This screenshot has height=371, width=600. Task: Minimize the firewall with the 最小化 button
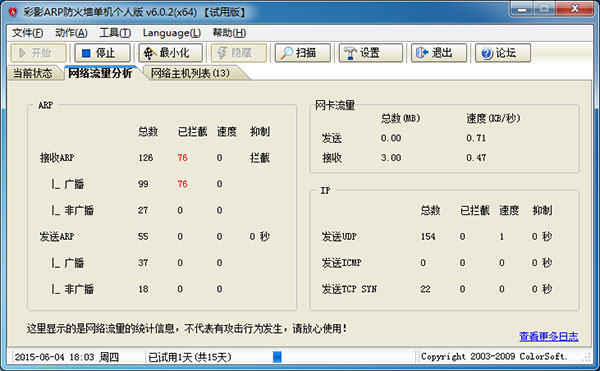170,53
